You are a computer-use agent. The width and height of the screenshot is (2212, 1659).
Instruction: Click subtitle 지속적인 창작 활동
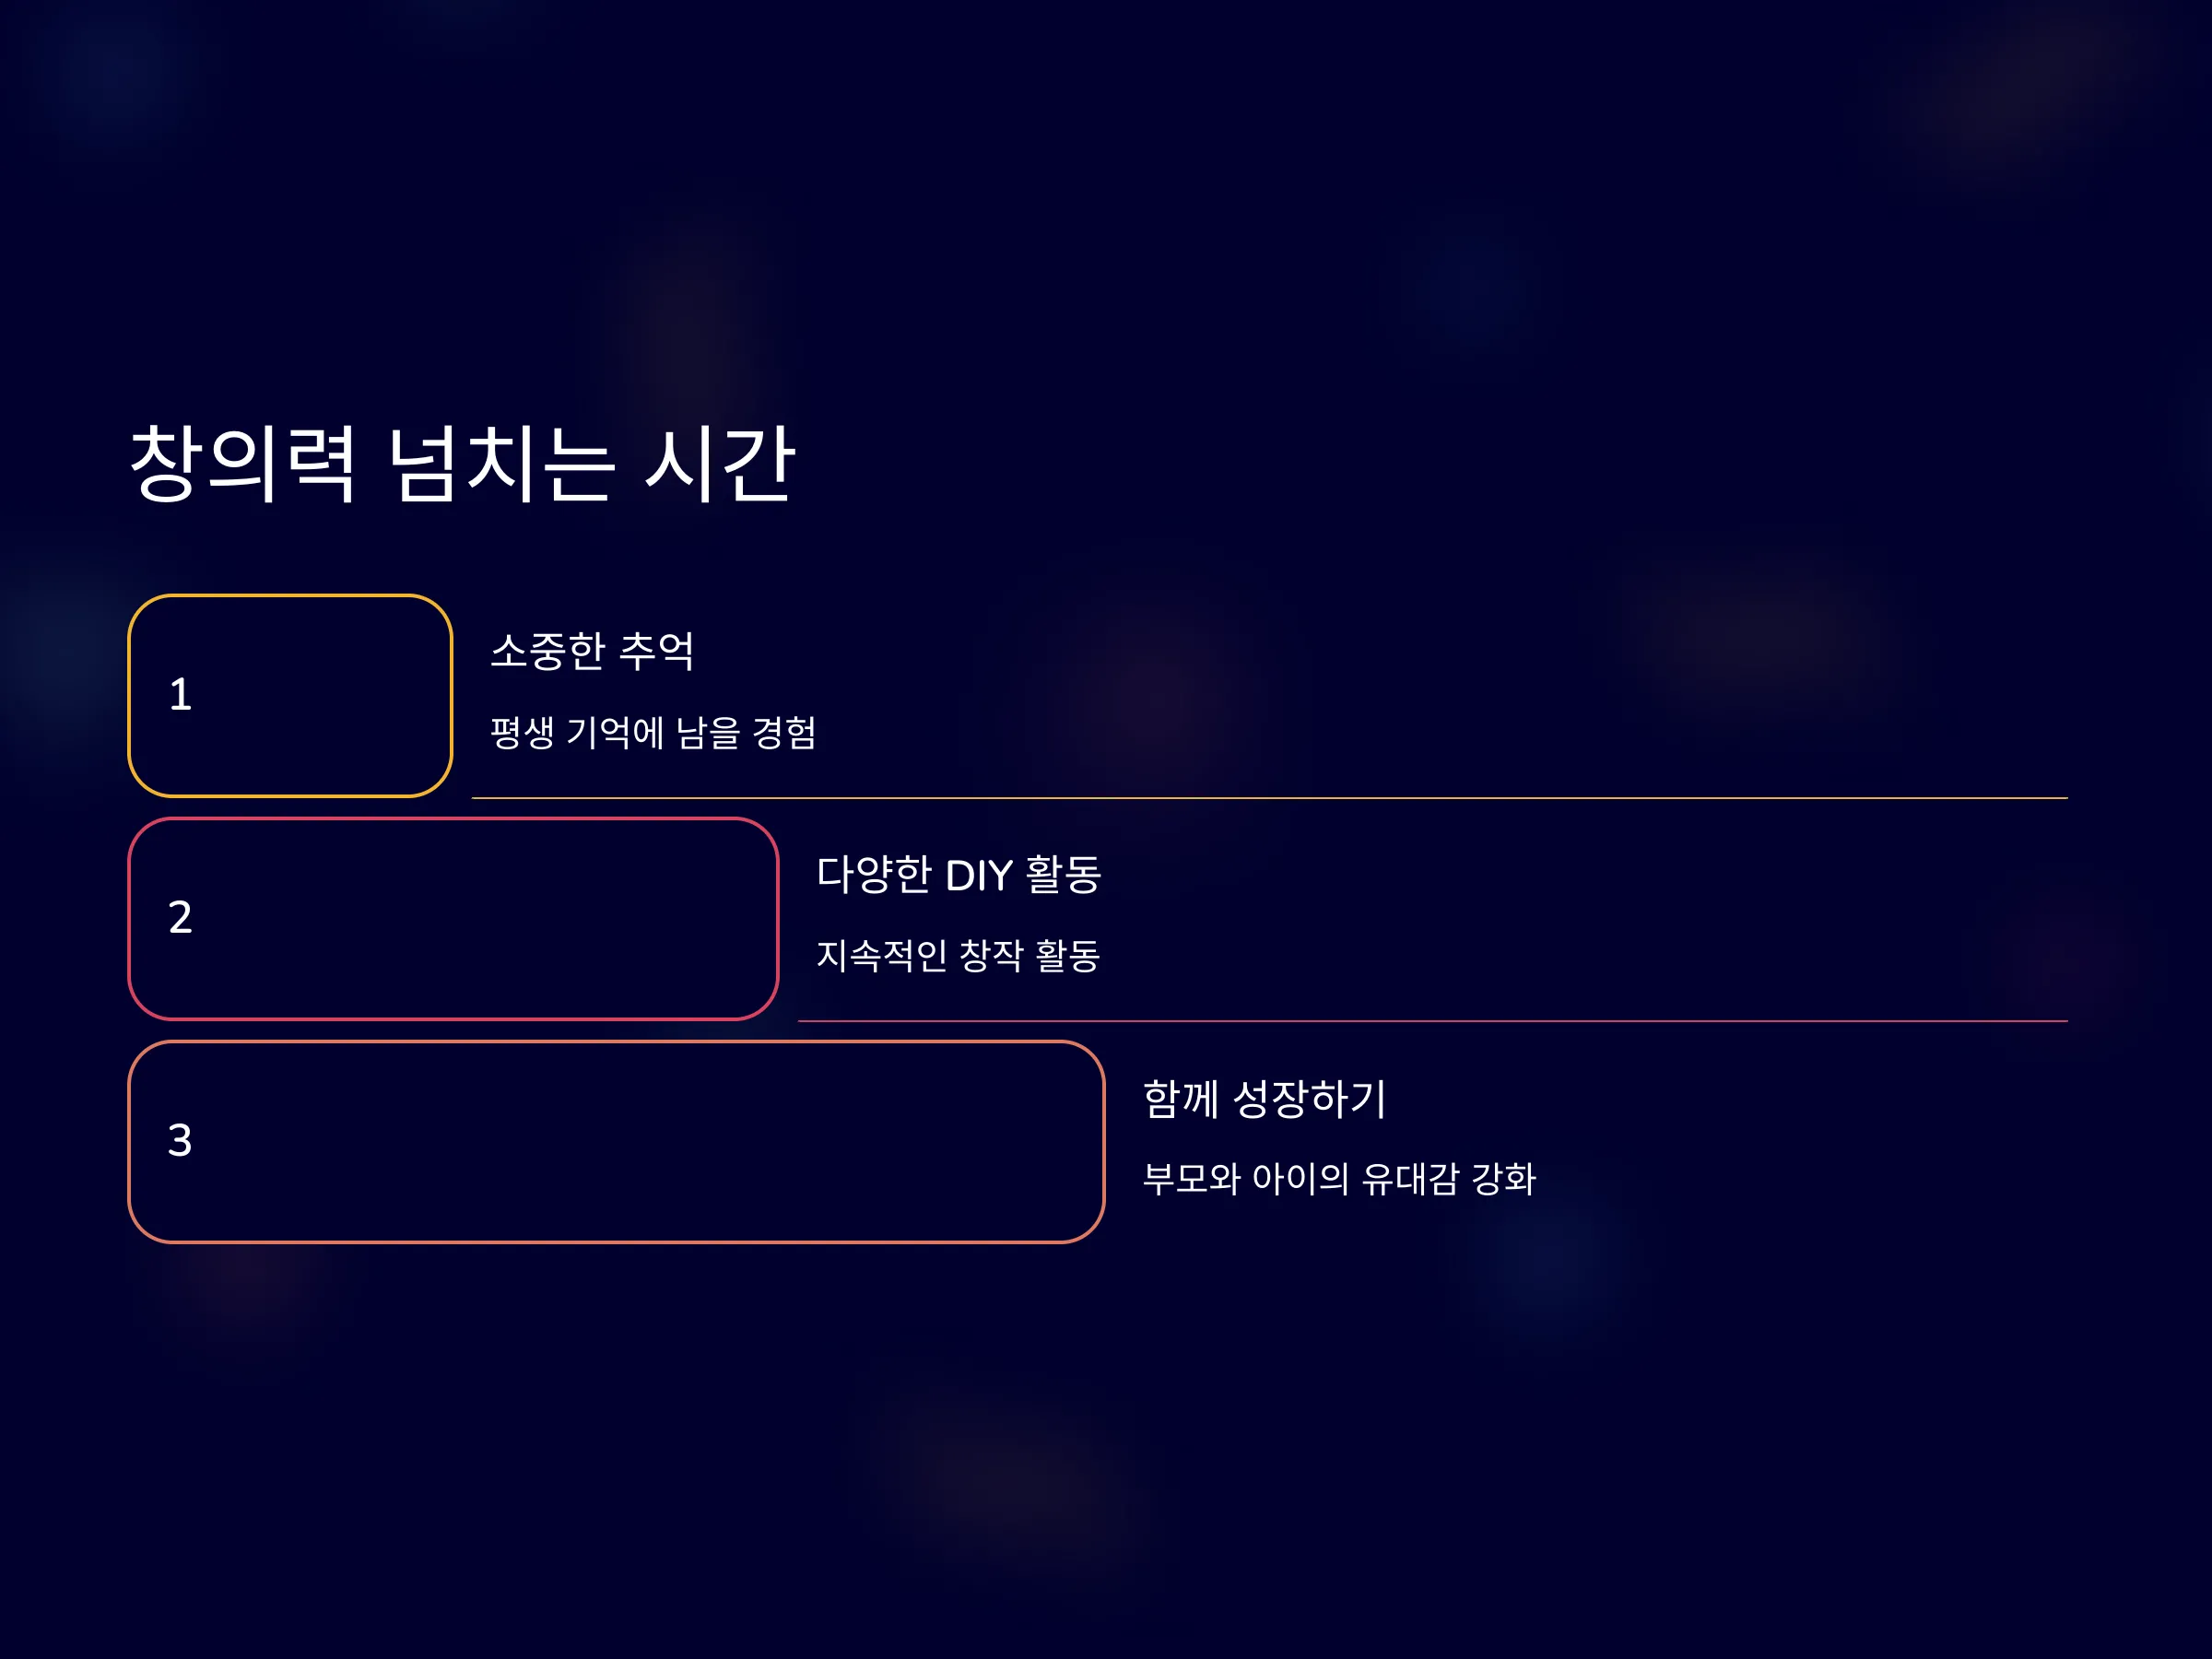point(958,956)
